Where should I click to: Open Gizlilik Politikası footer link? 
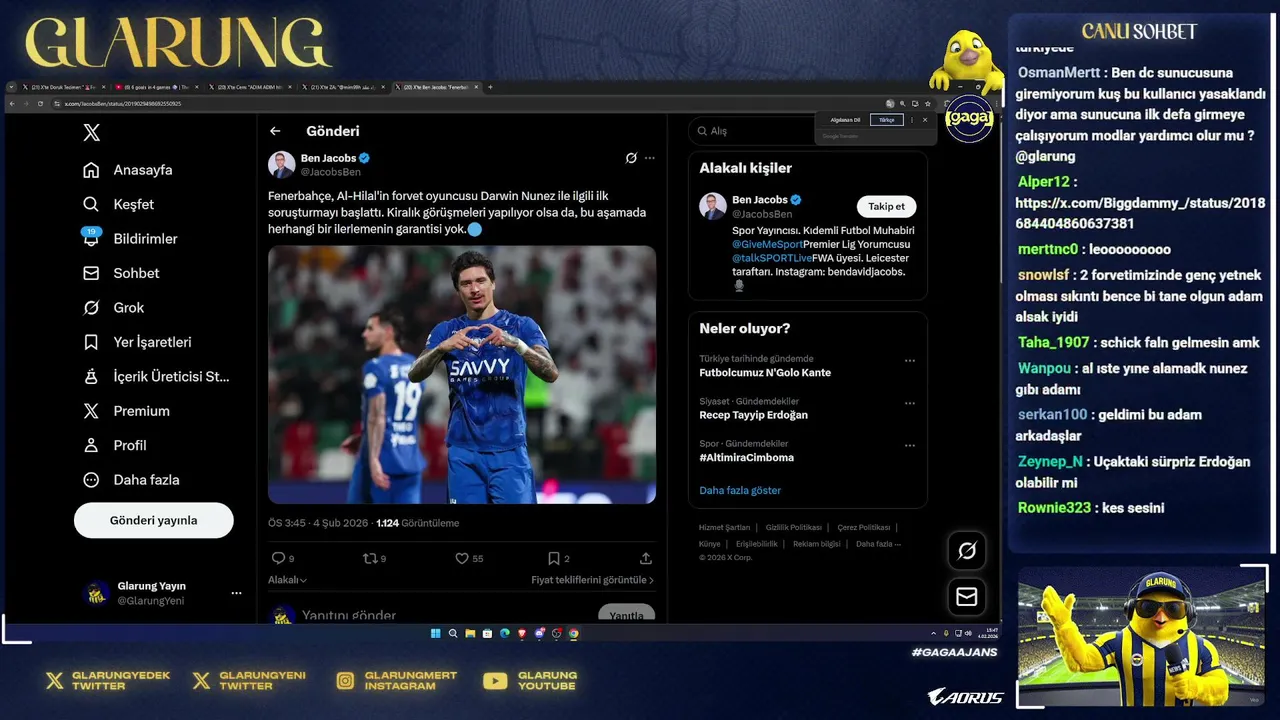[794, 527]
